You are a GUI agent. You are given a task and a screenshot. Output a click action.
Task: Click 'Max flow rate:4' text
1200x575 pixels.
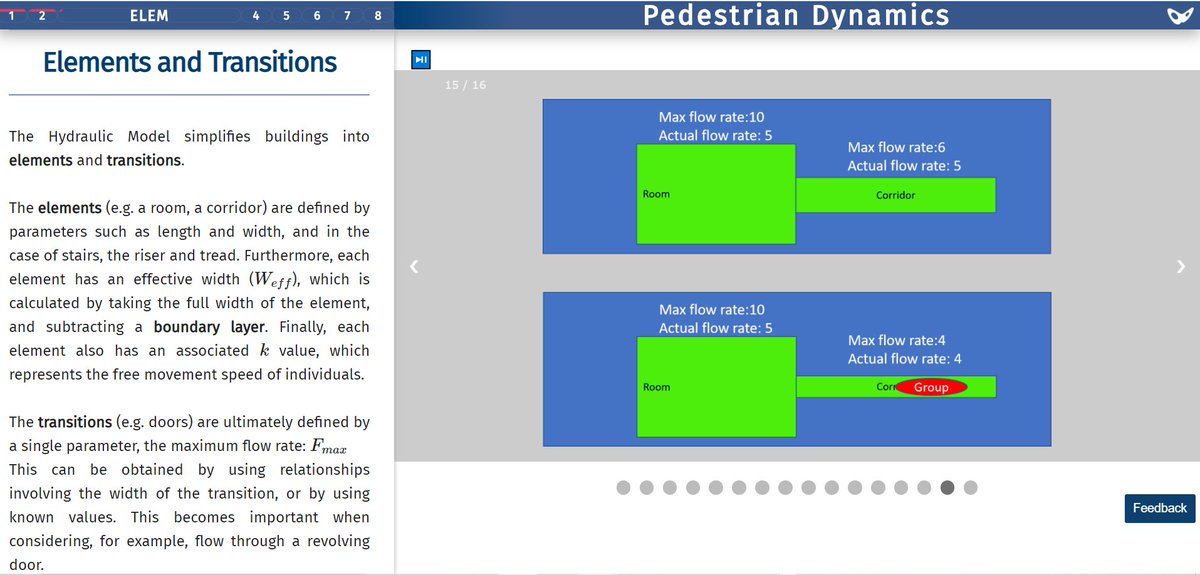897,341
